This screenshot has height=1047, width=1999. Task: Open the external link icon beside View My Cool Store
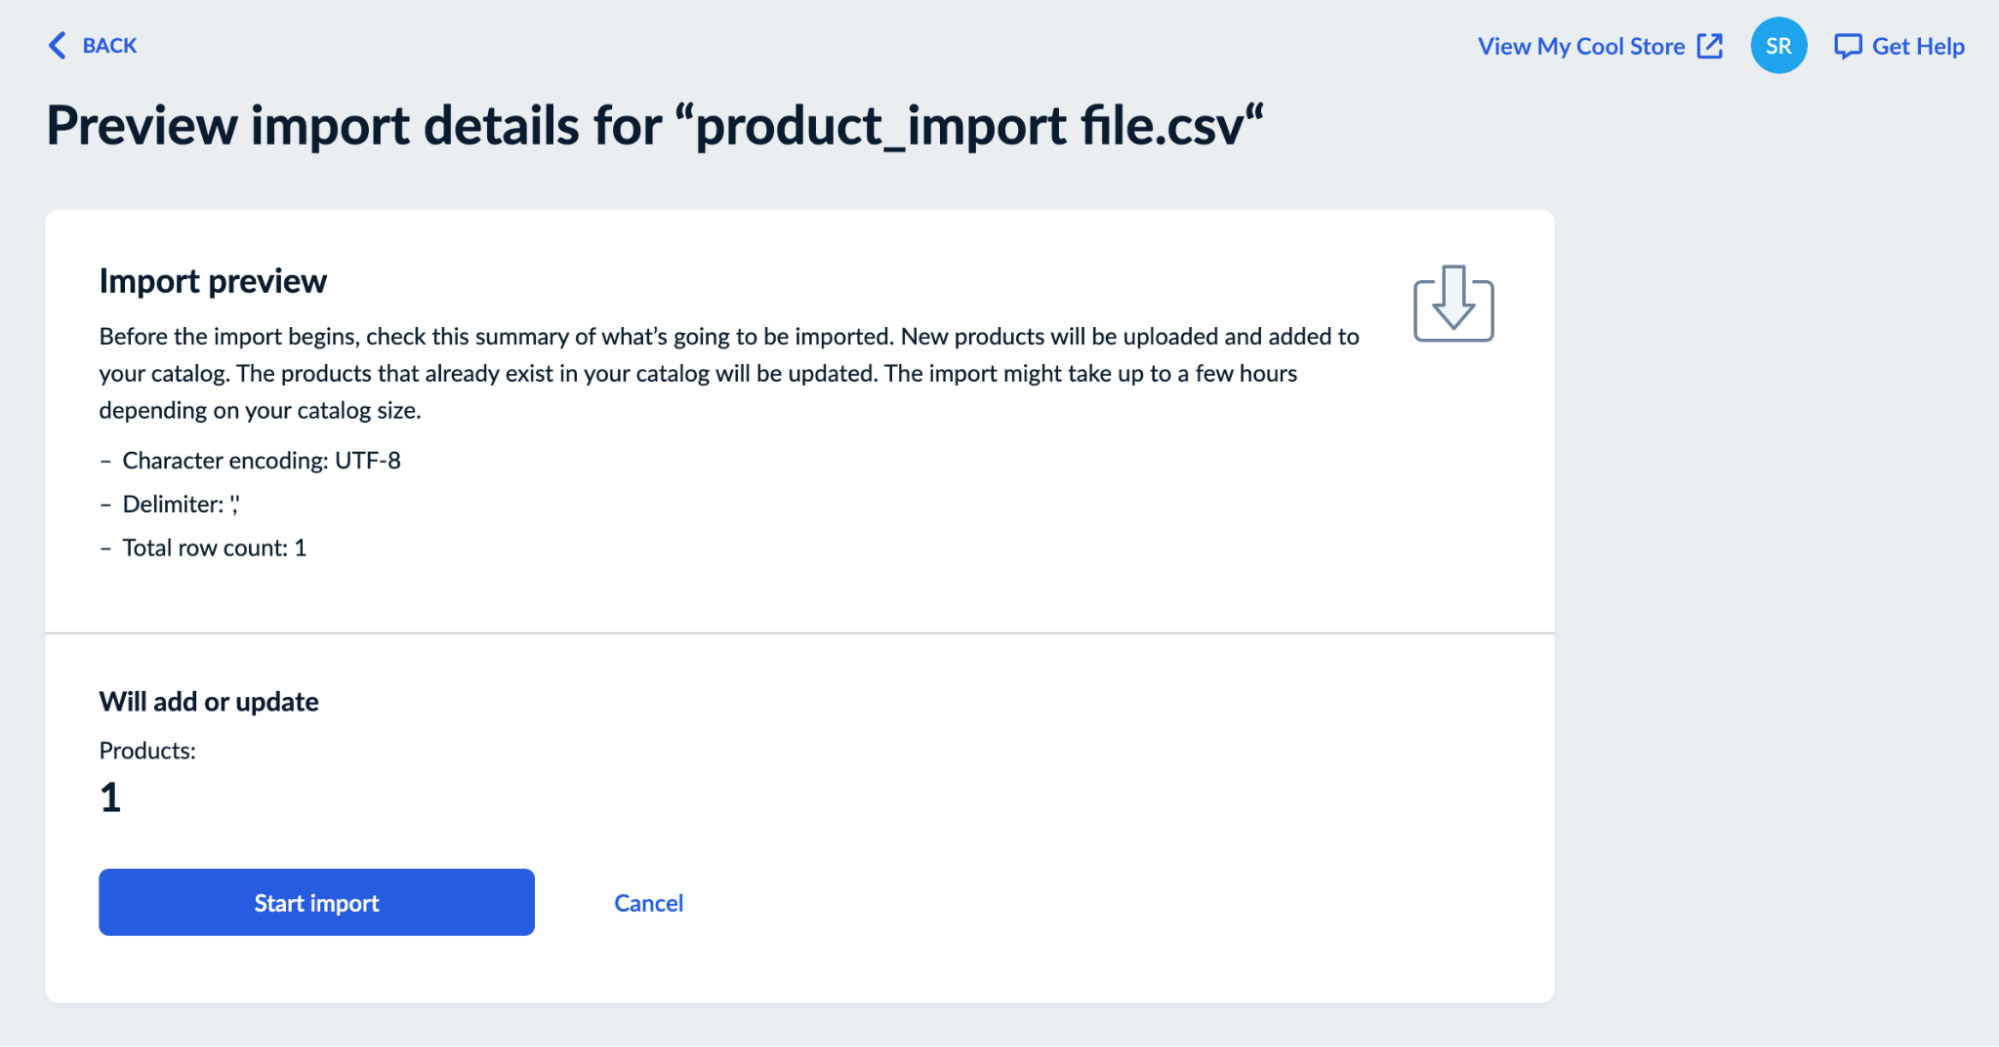point(1710,45)
